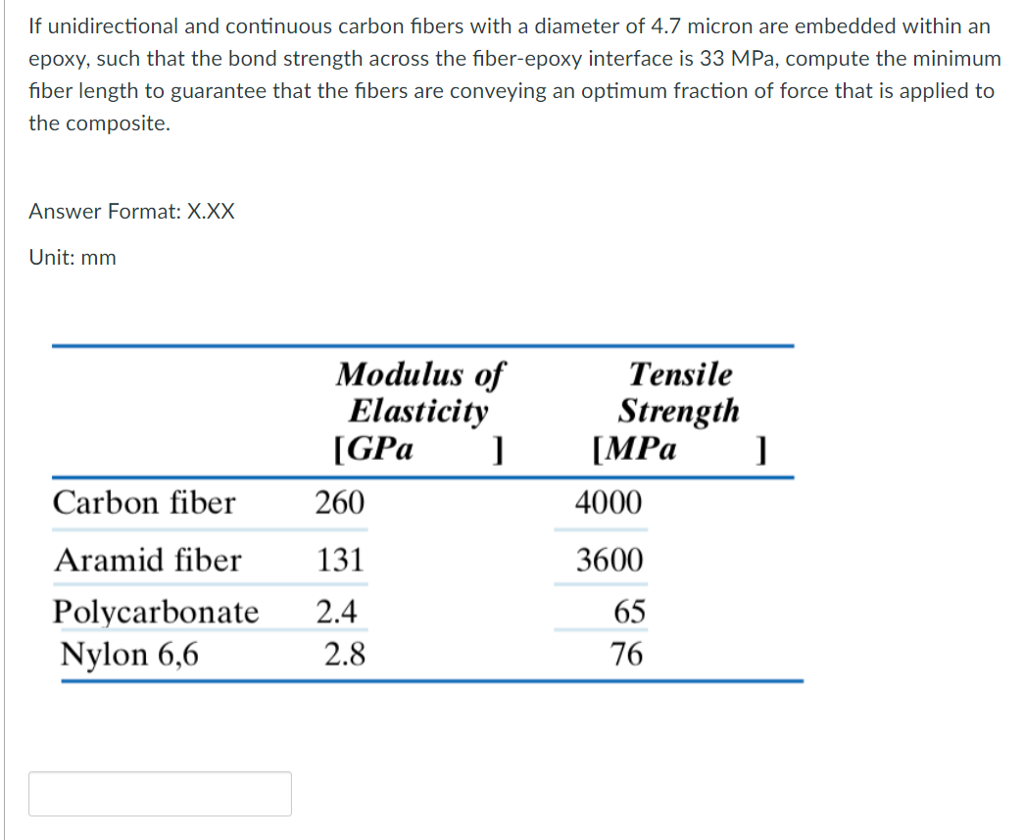Screen dimensions: 1024x840
Task: Click the Answer Format: X.XX text
Action: coord(129,211)
